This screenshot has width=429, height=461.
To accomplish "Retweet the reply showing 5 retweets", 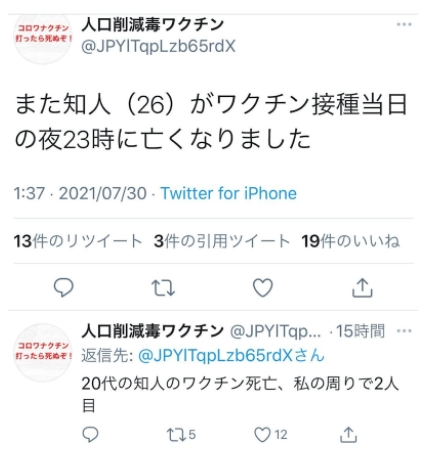I will (x=181, y=435).
